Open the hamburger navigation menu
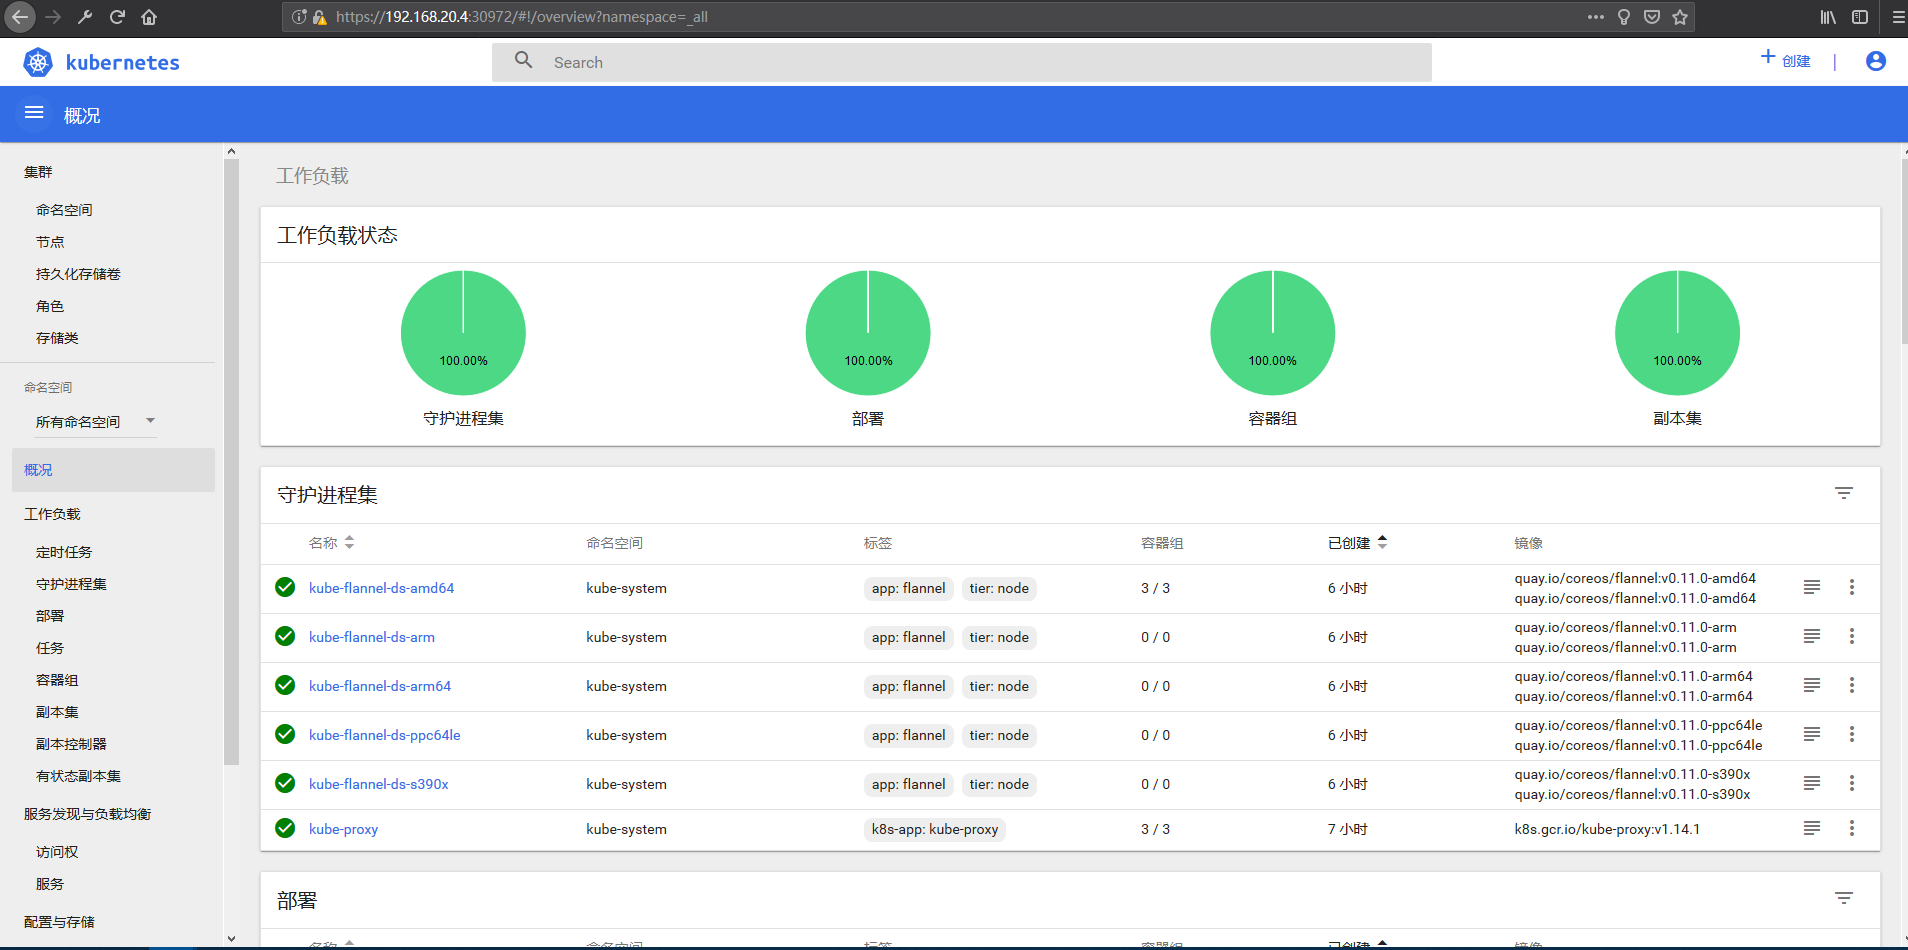Viewport: 1908px width, 950px height. (34, 113)
